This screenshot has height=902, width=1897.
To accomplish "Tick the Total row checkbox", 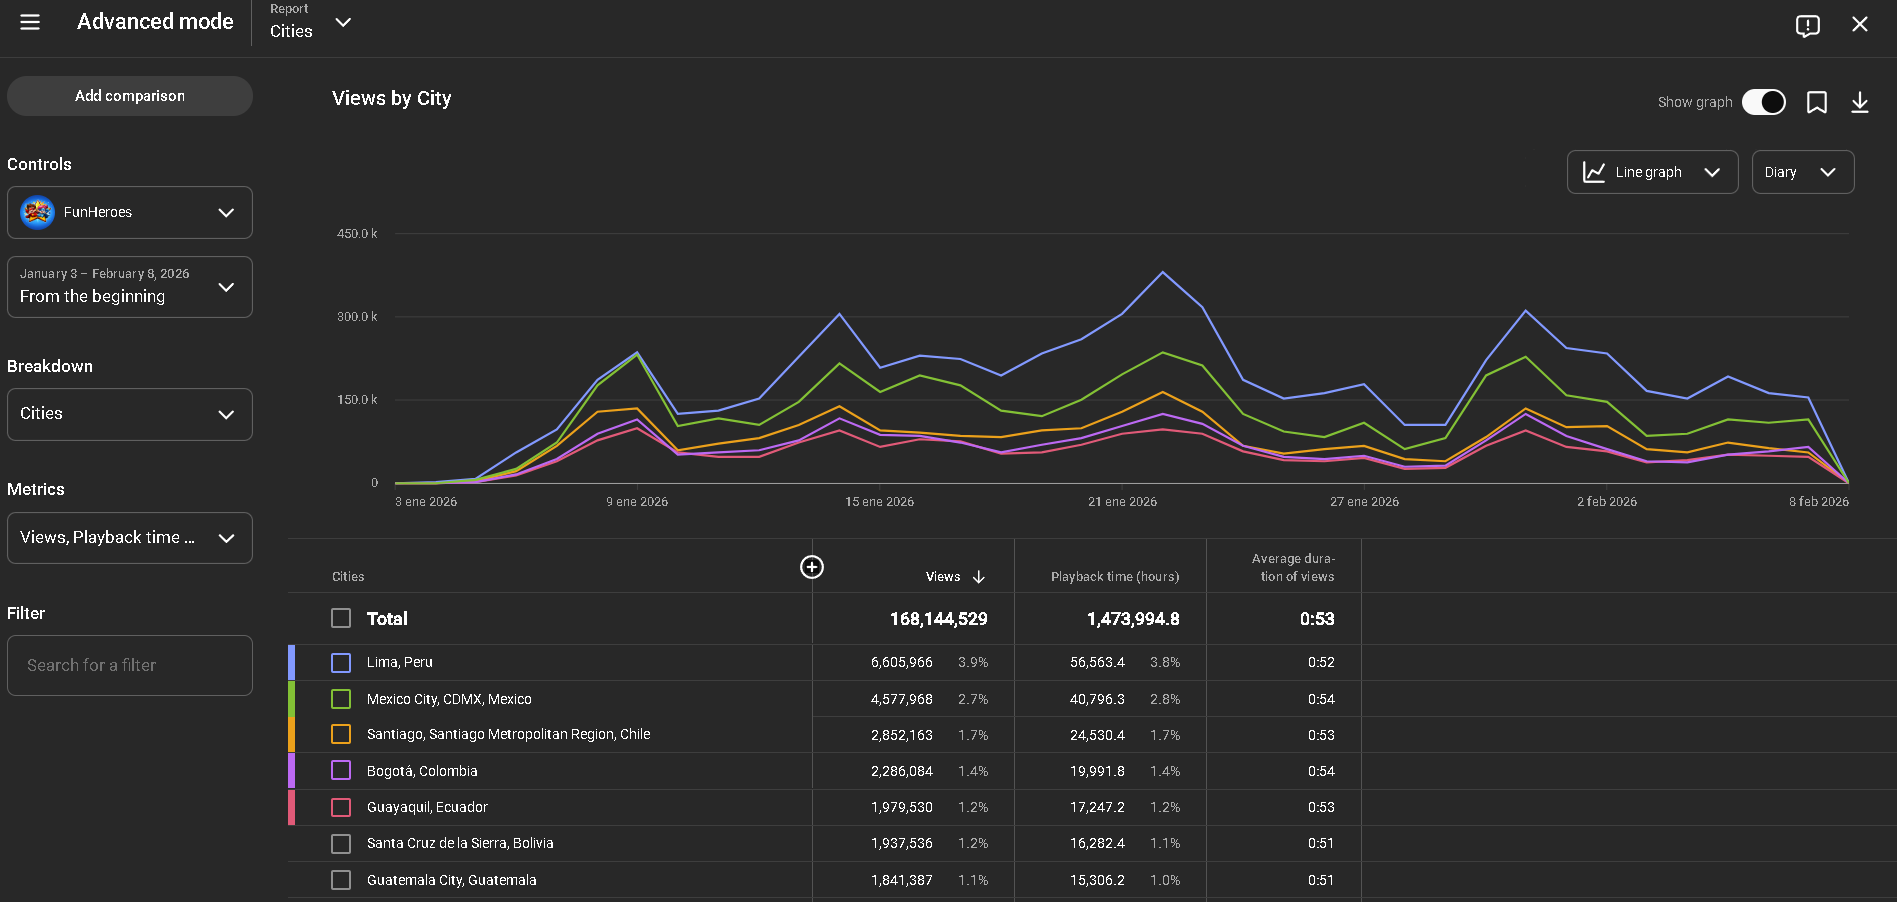I will pyautogui.click(x=341, y=618).
